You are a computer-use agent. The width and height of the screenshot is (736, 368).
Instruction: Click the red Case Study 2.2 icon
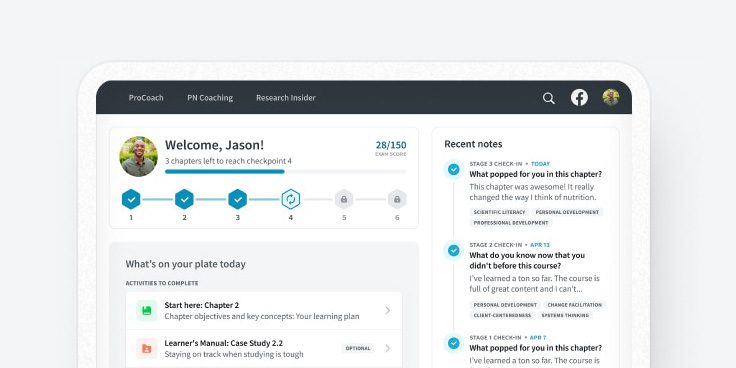pyautogui.click(x=146, y=348)
